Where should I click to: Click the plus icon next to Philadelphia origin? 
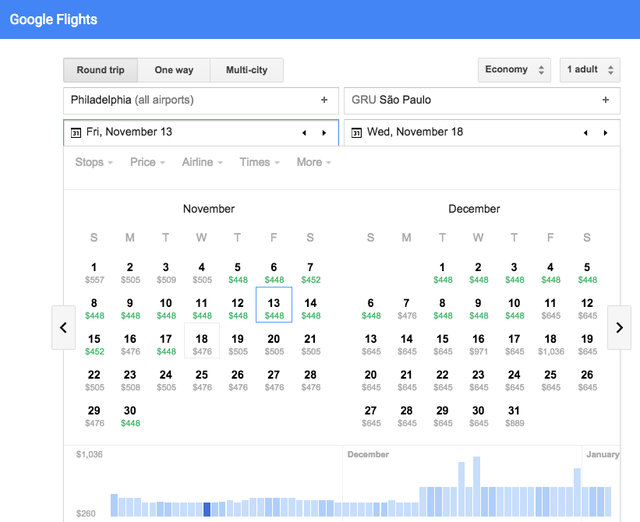(x=324, y=100)
